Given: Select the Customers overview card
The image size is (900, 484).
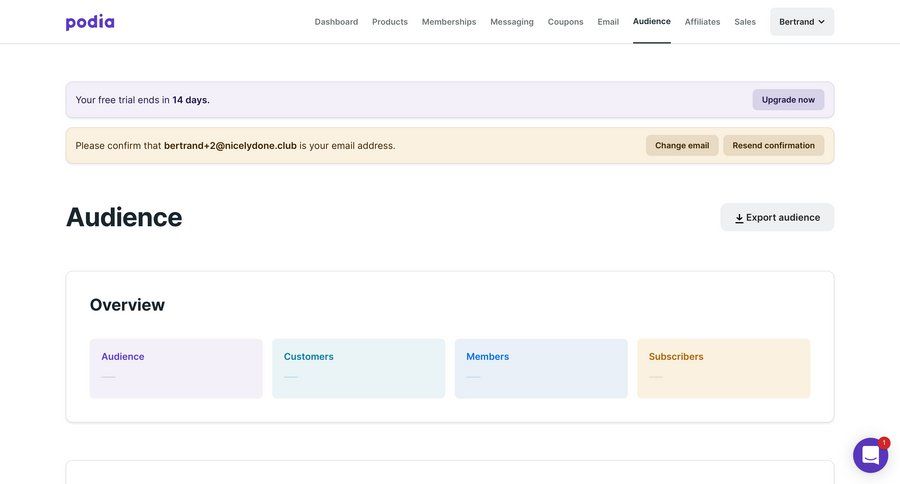Looking at the screenshot, I should (359, 369).
